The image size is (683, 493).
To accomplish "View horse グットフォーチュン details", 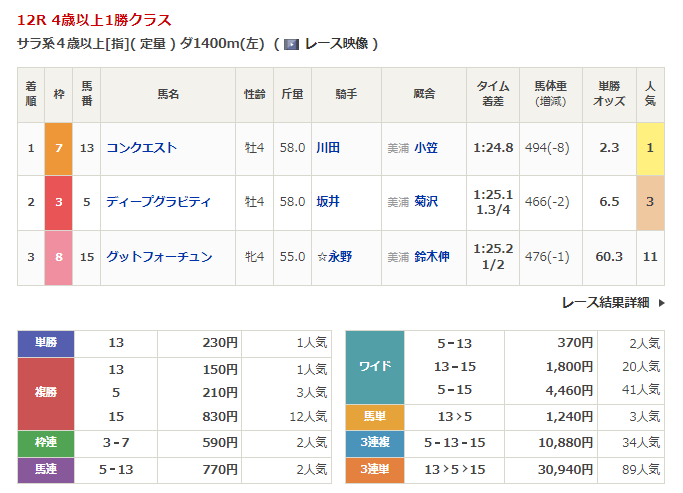I will click(159, 257).
